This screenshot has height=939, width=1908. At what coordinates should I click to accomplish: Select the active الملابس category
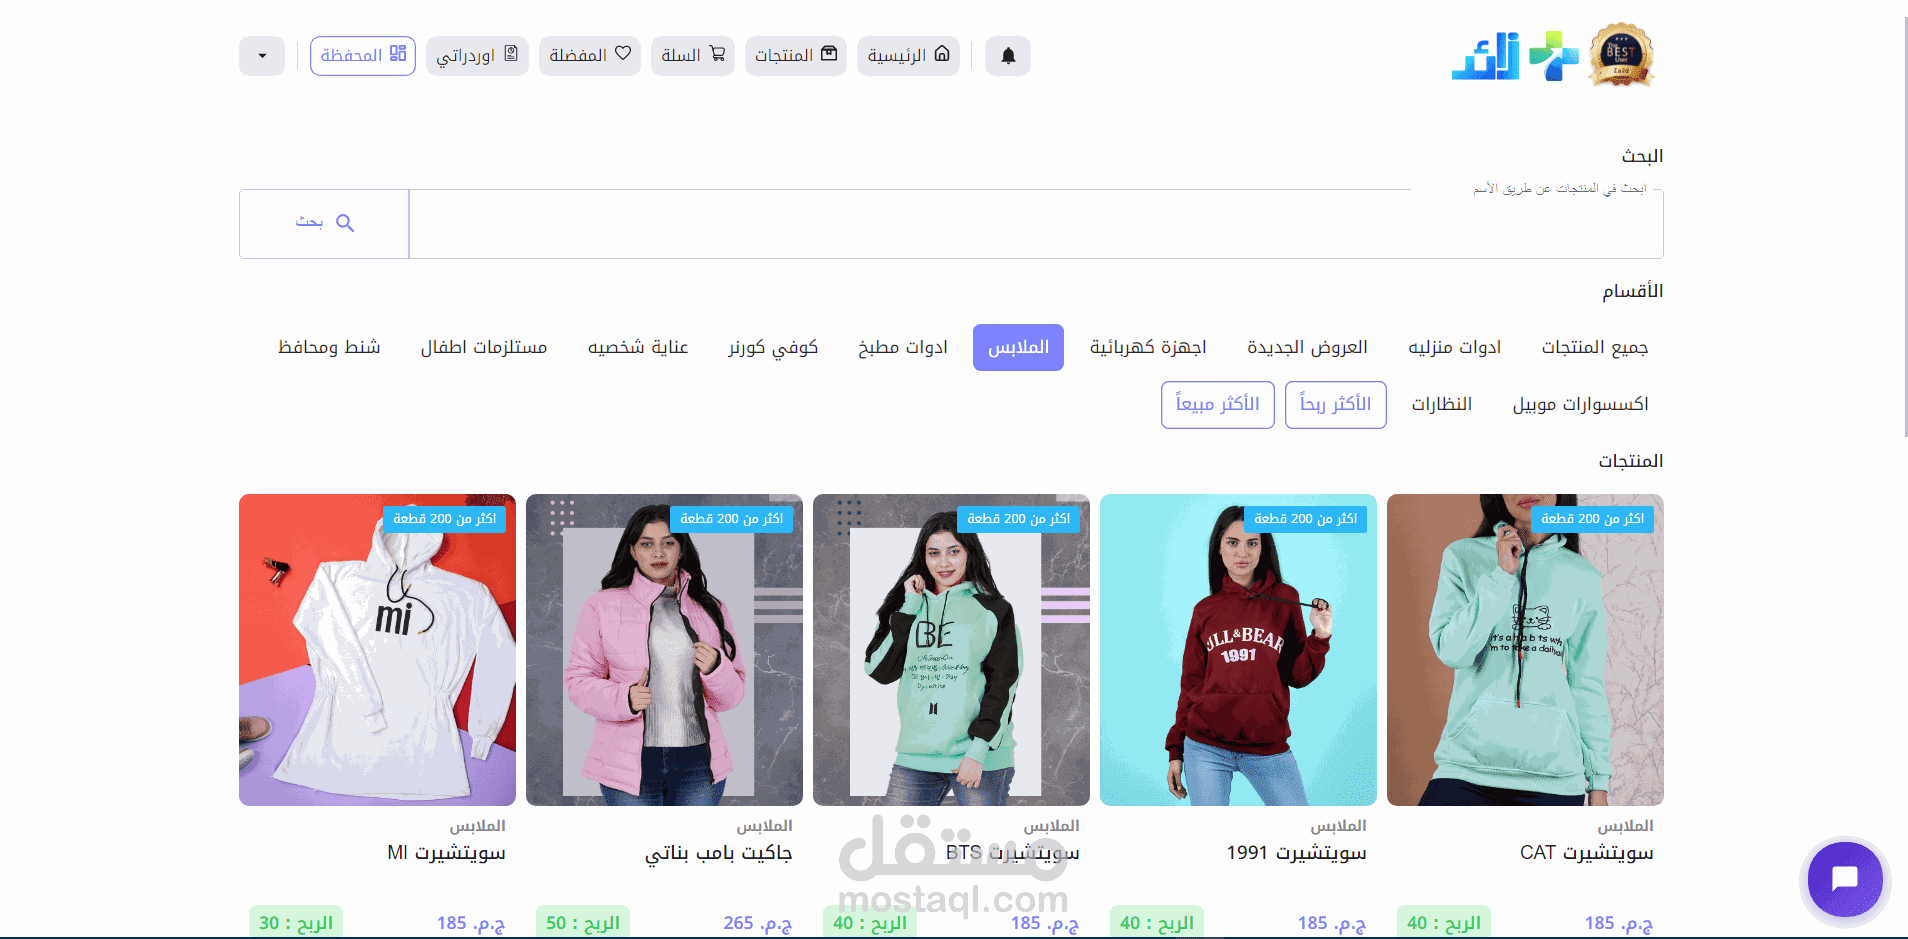[1018, 347]
